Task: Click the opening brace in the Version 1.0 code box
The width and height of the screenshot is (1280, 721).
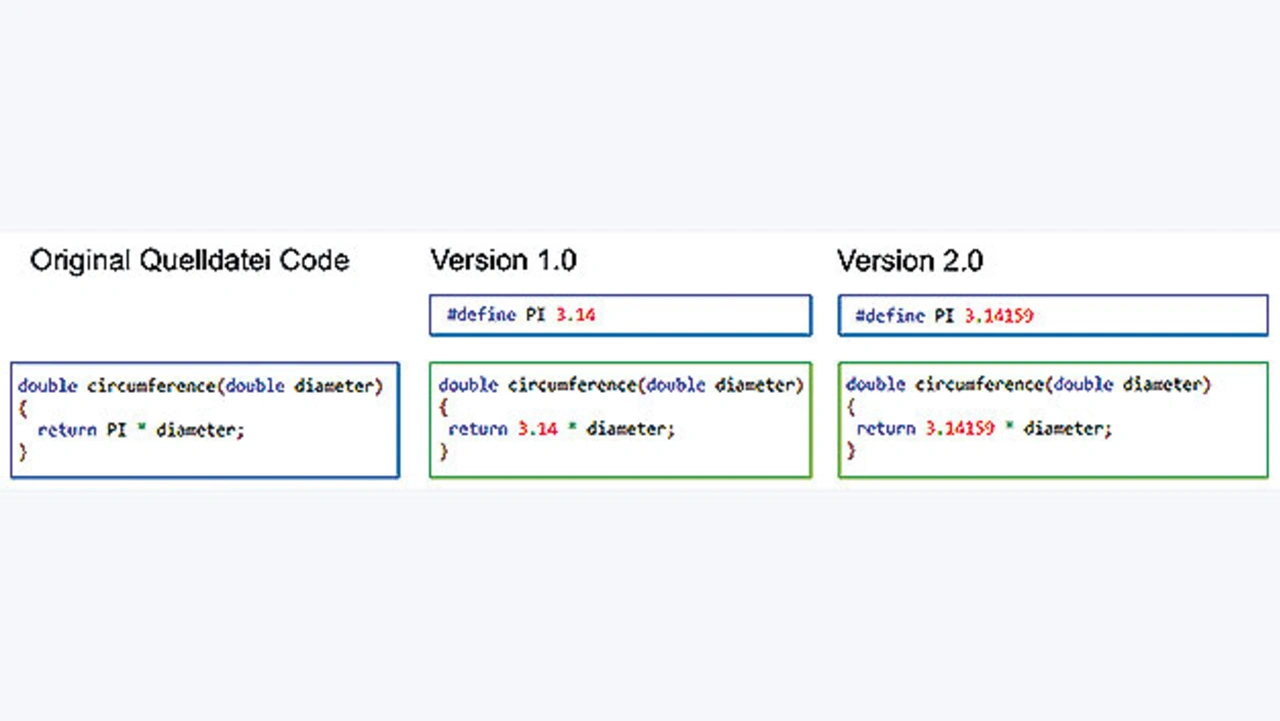Action: point(444,407)
